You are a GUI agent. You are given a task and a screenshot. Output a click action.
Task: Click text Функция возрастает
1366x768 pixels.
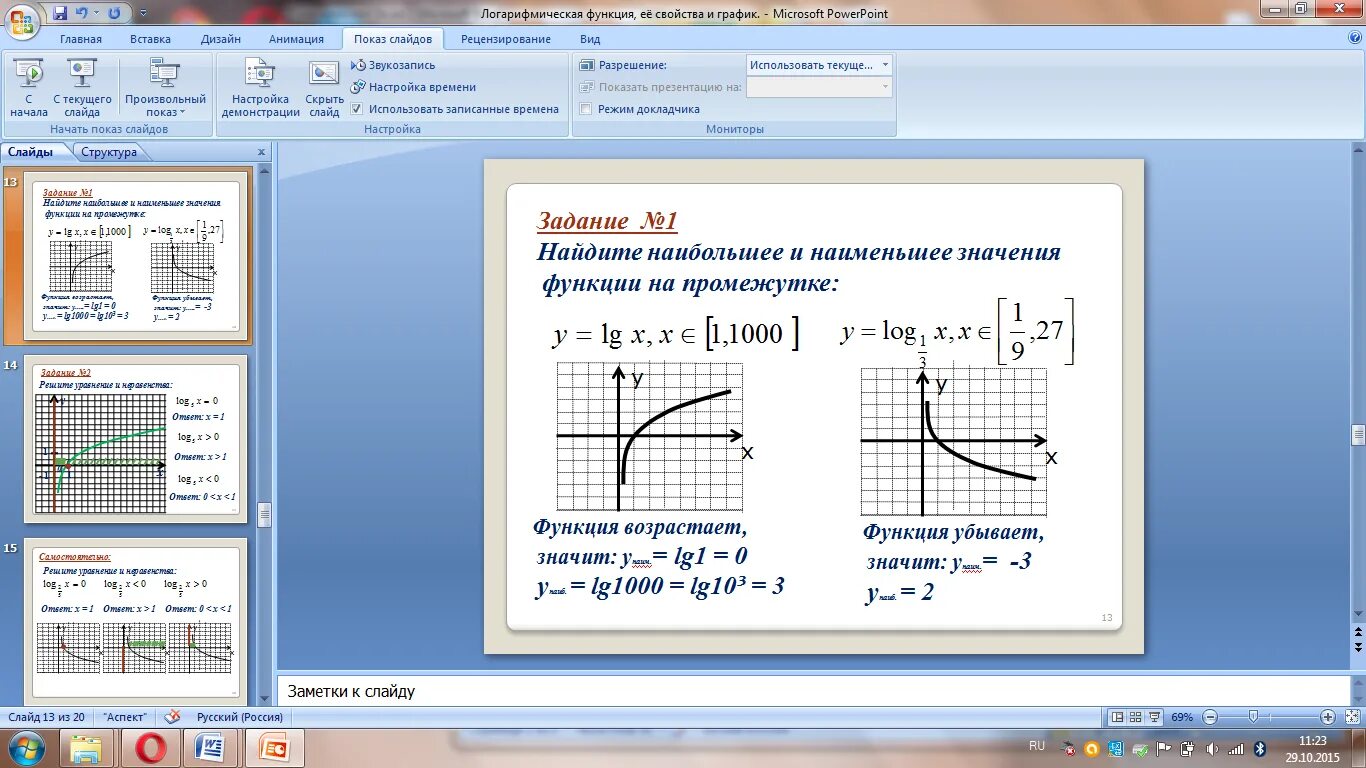coord(640,527)
